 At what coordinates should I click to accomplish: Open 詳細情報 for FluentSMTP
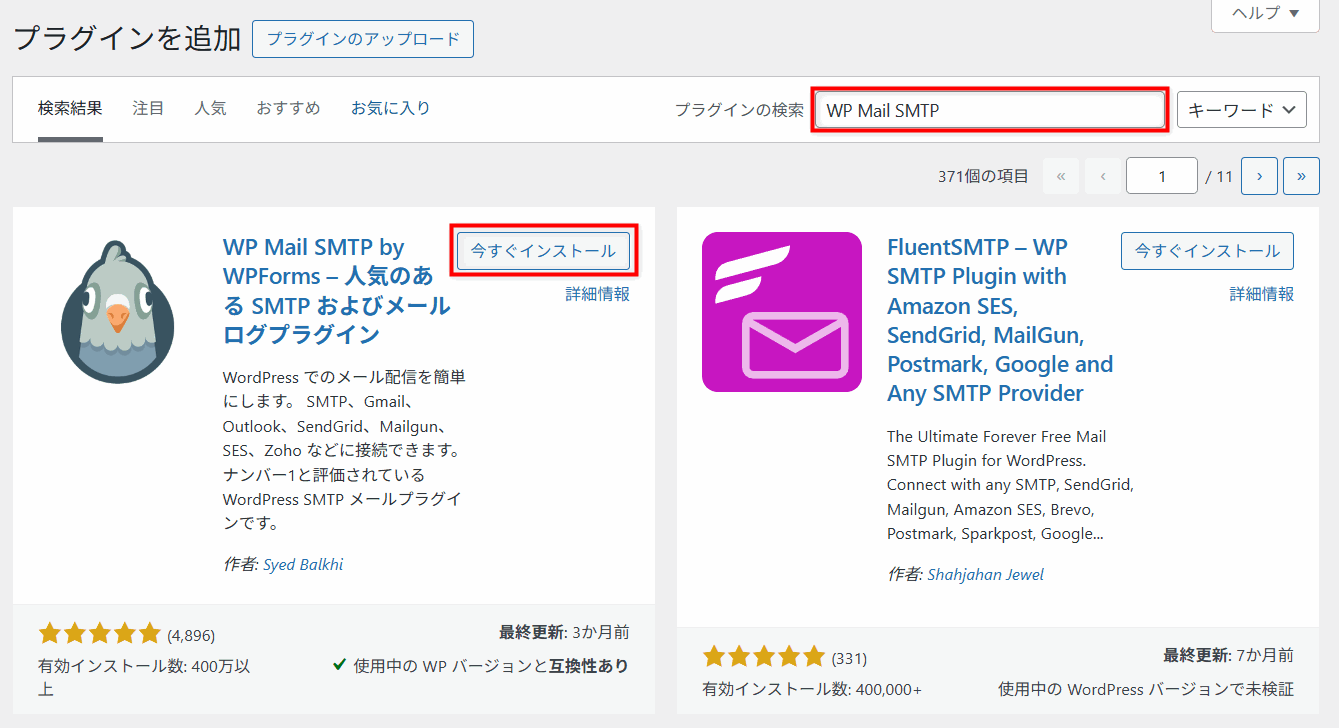point(1261,294)
